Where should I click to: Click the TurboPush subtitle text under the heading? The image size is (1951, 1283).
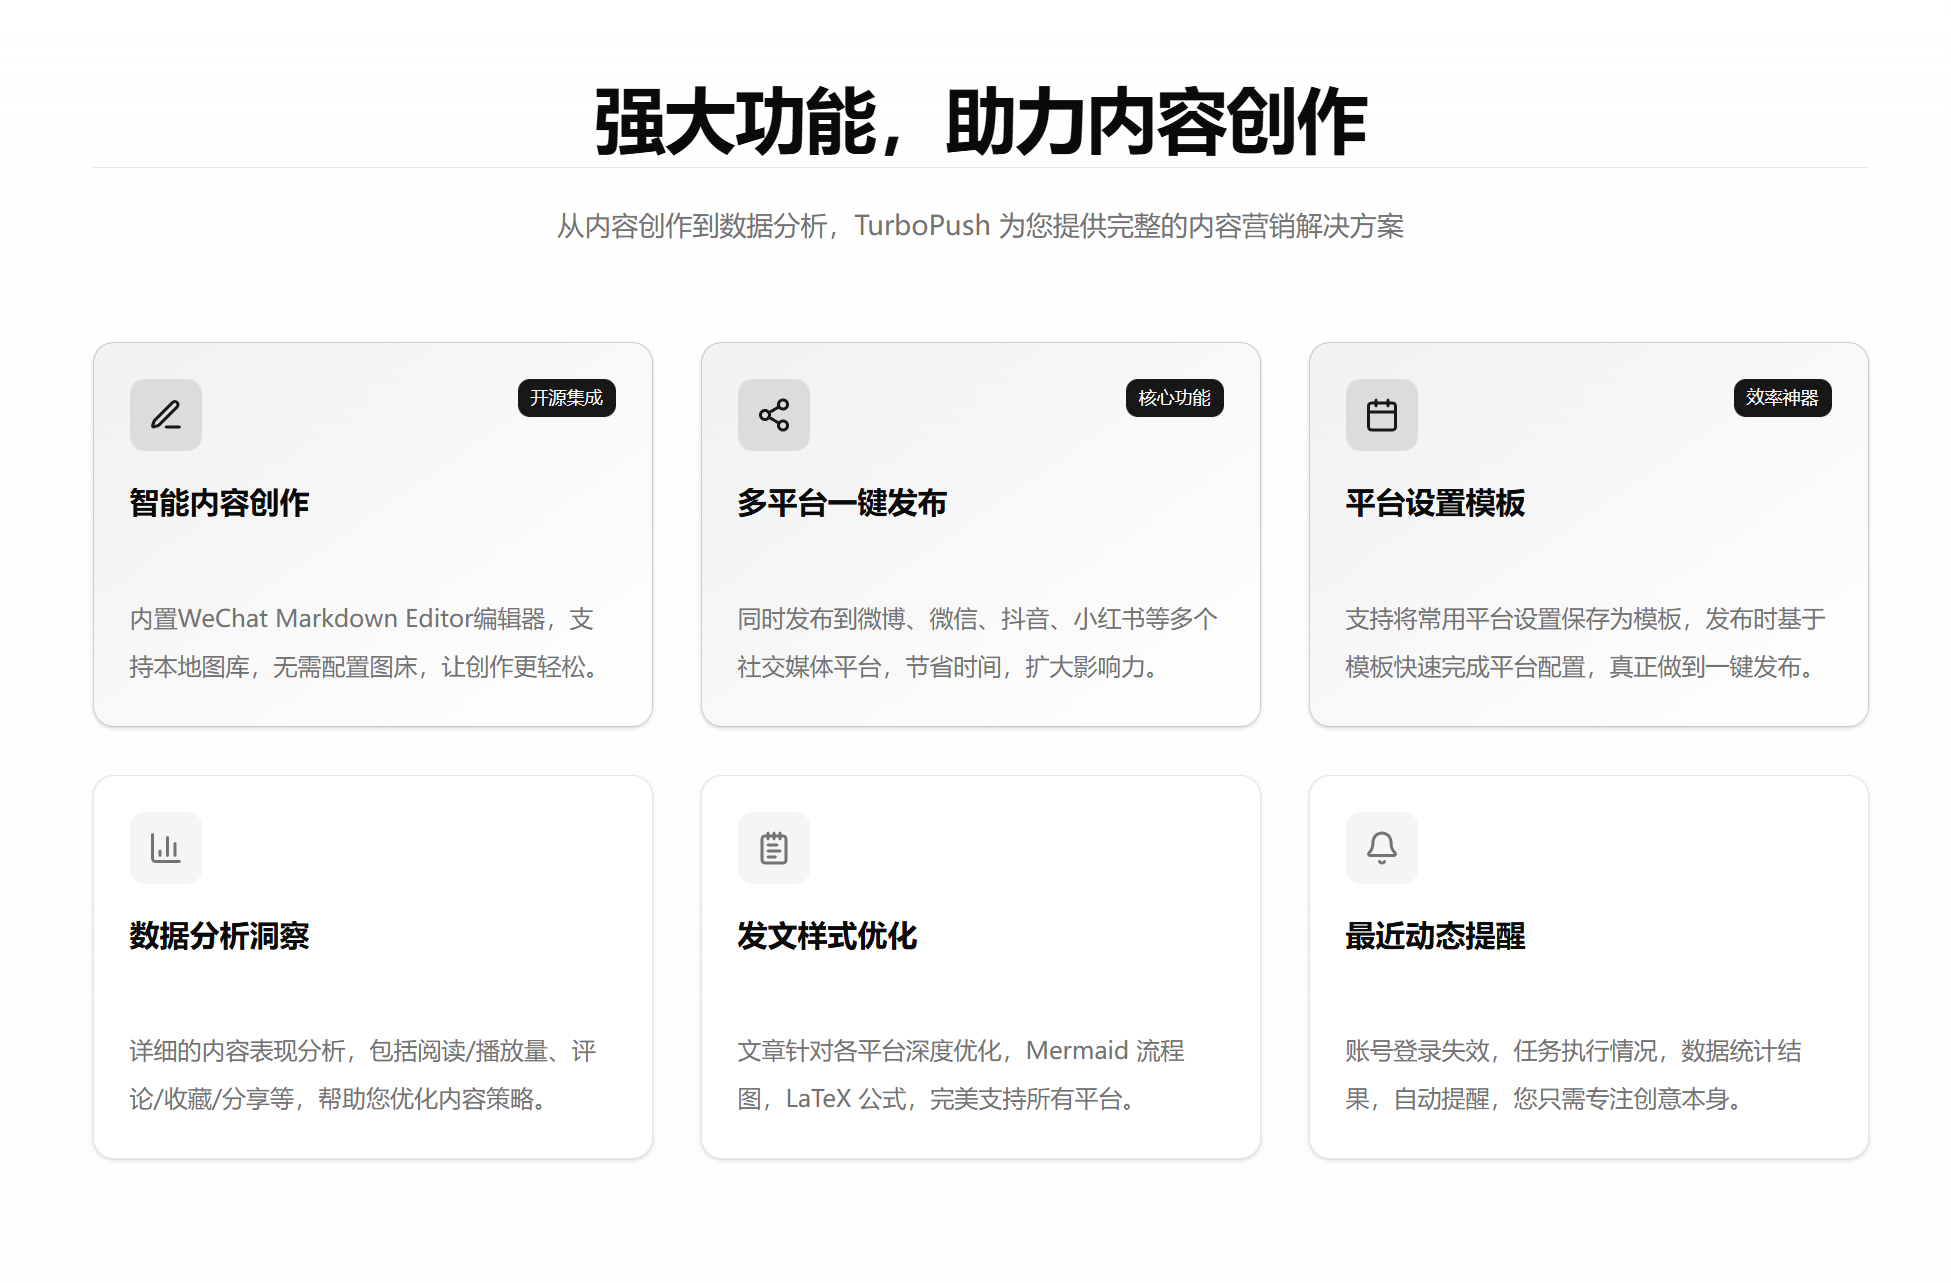click(980, 226)
